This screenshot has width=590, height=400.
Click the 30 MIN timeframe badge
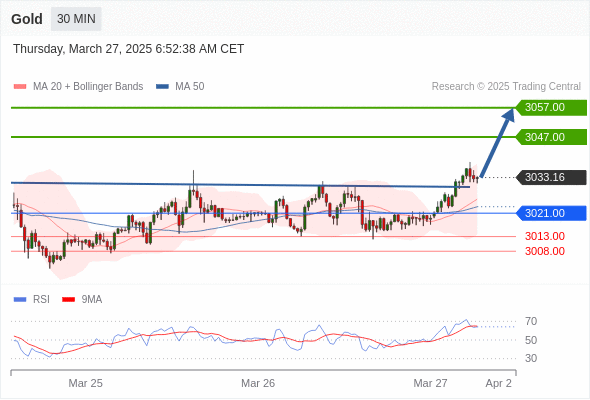[76, 18]
